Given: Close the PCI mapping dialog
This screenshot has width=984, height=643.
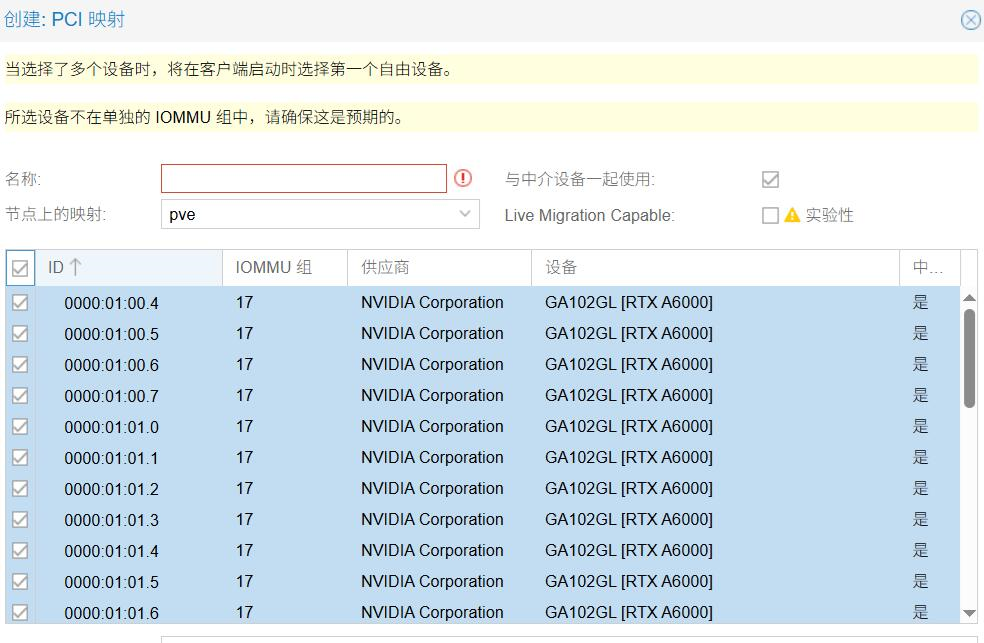Looking at the screenshot, I should click(x=971, y=20).
